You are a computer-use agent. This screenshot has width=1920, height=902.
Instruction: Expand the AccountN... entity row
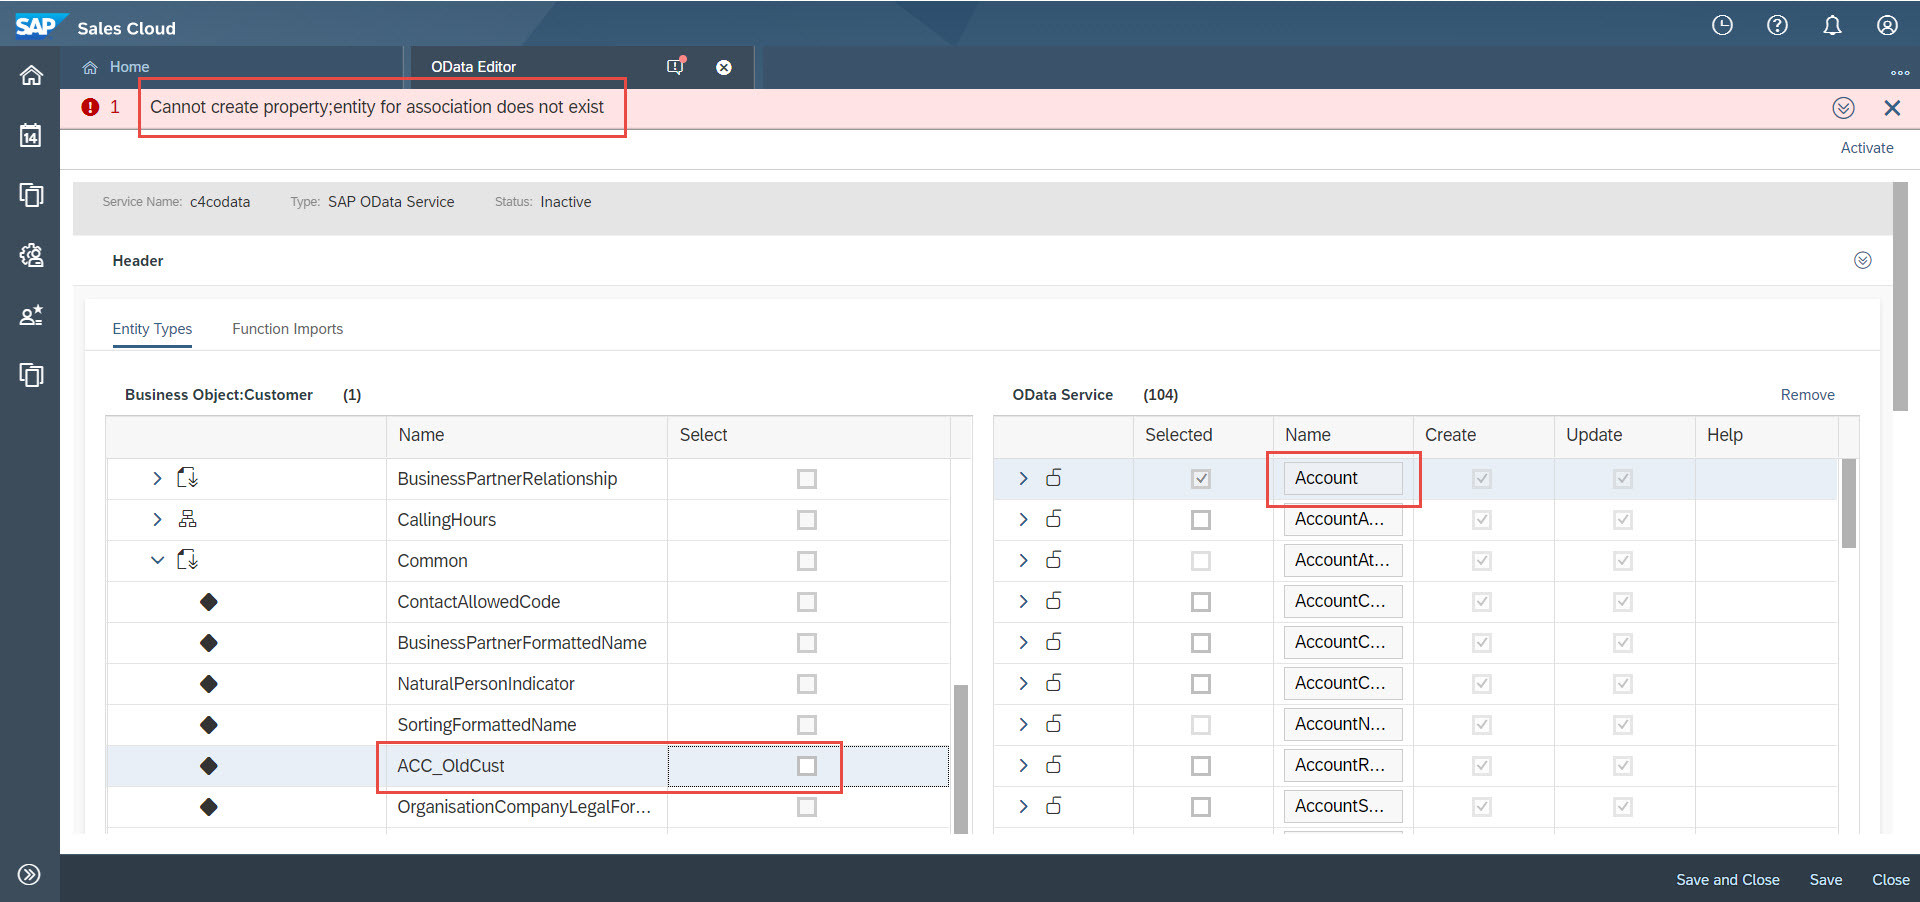click(x=1023, y=724)
